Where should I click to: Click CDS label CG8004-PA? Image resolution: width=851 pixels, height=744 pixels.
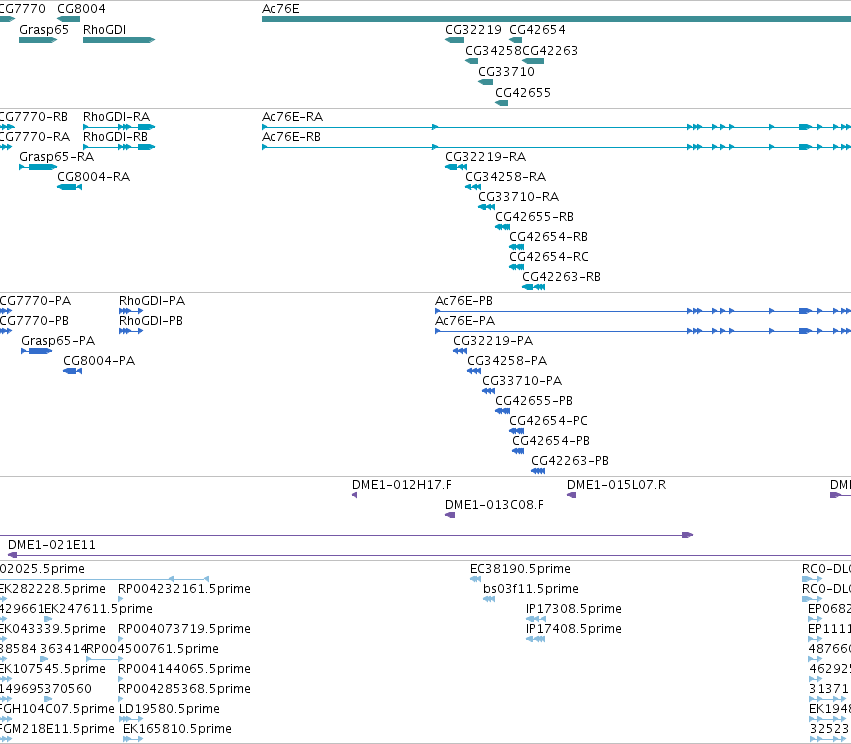click(x=99, y=361)
